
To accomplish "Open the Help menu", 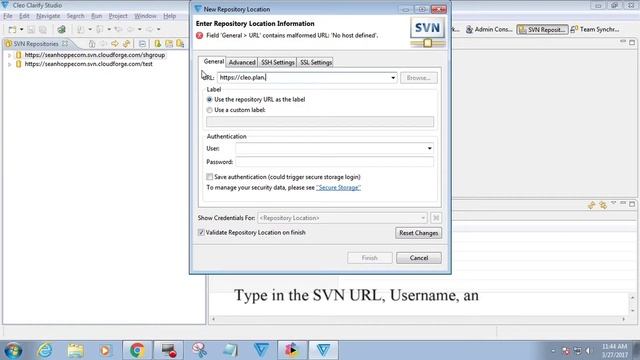I will click(x=169, y=16).
